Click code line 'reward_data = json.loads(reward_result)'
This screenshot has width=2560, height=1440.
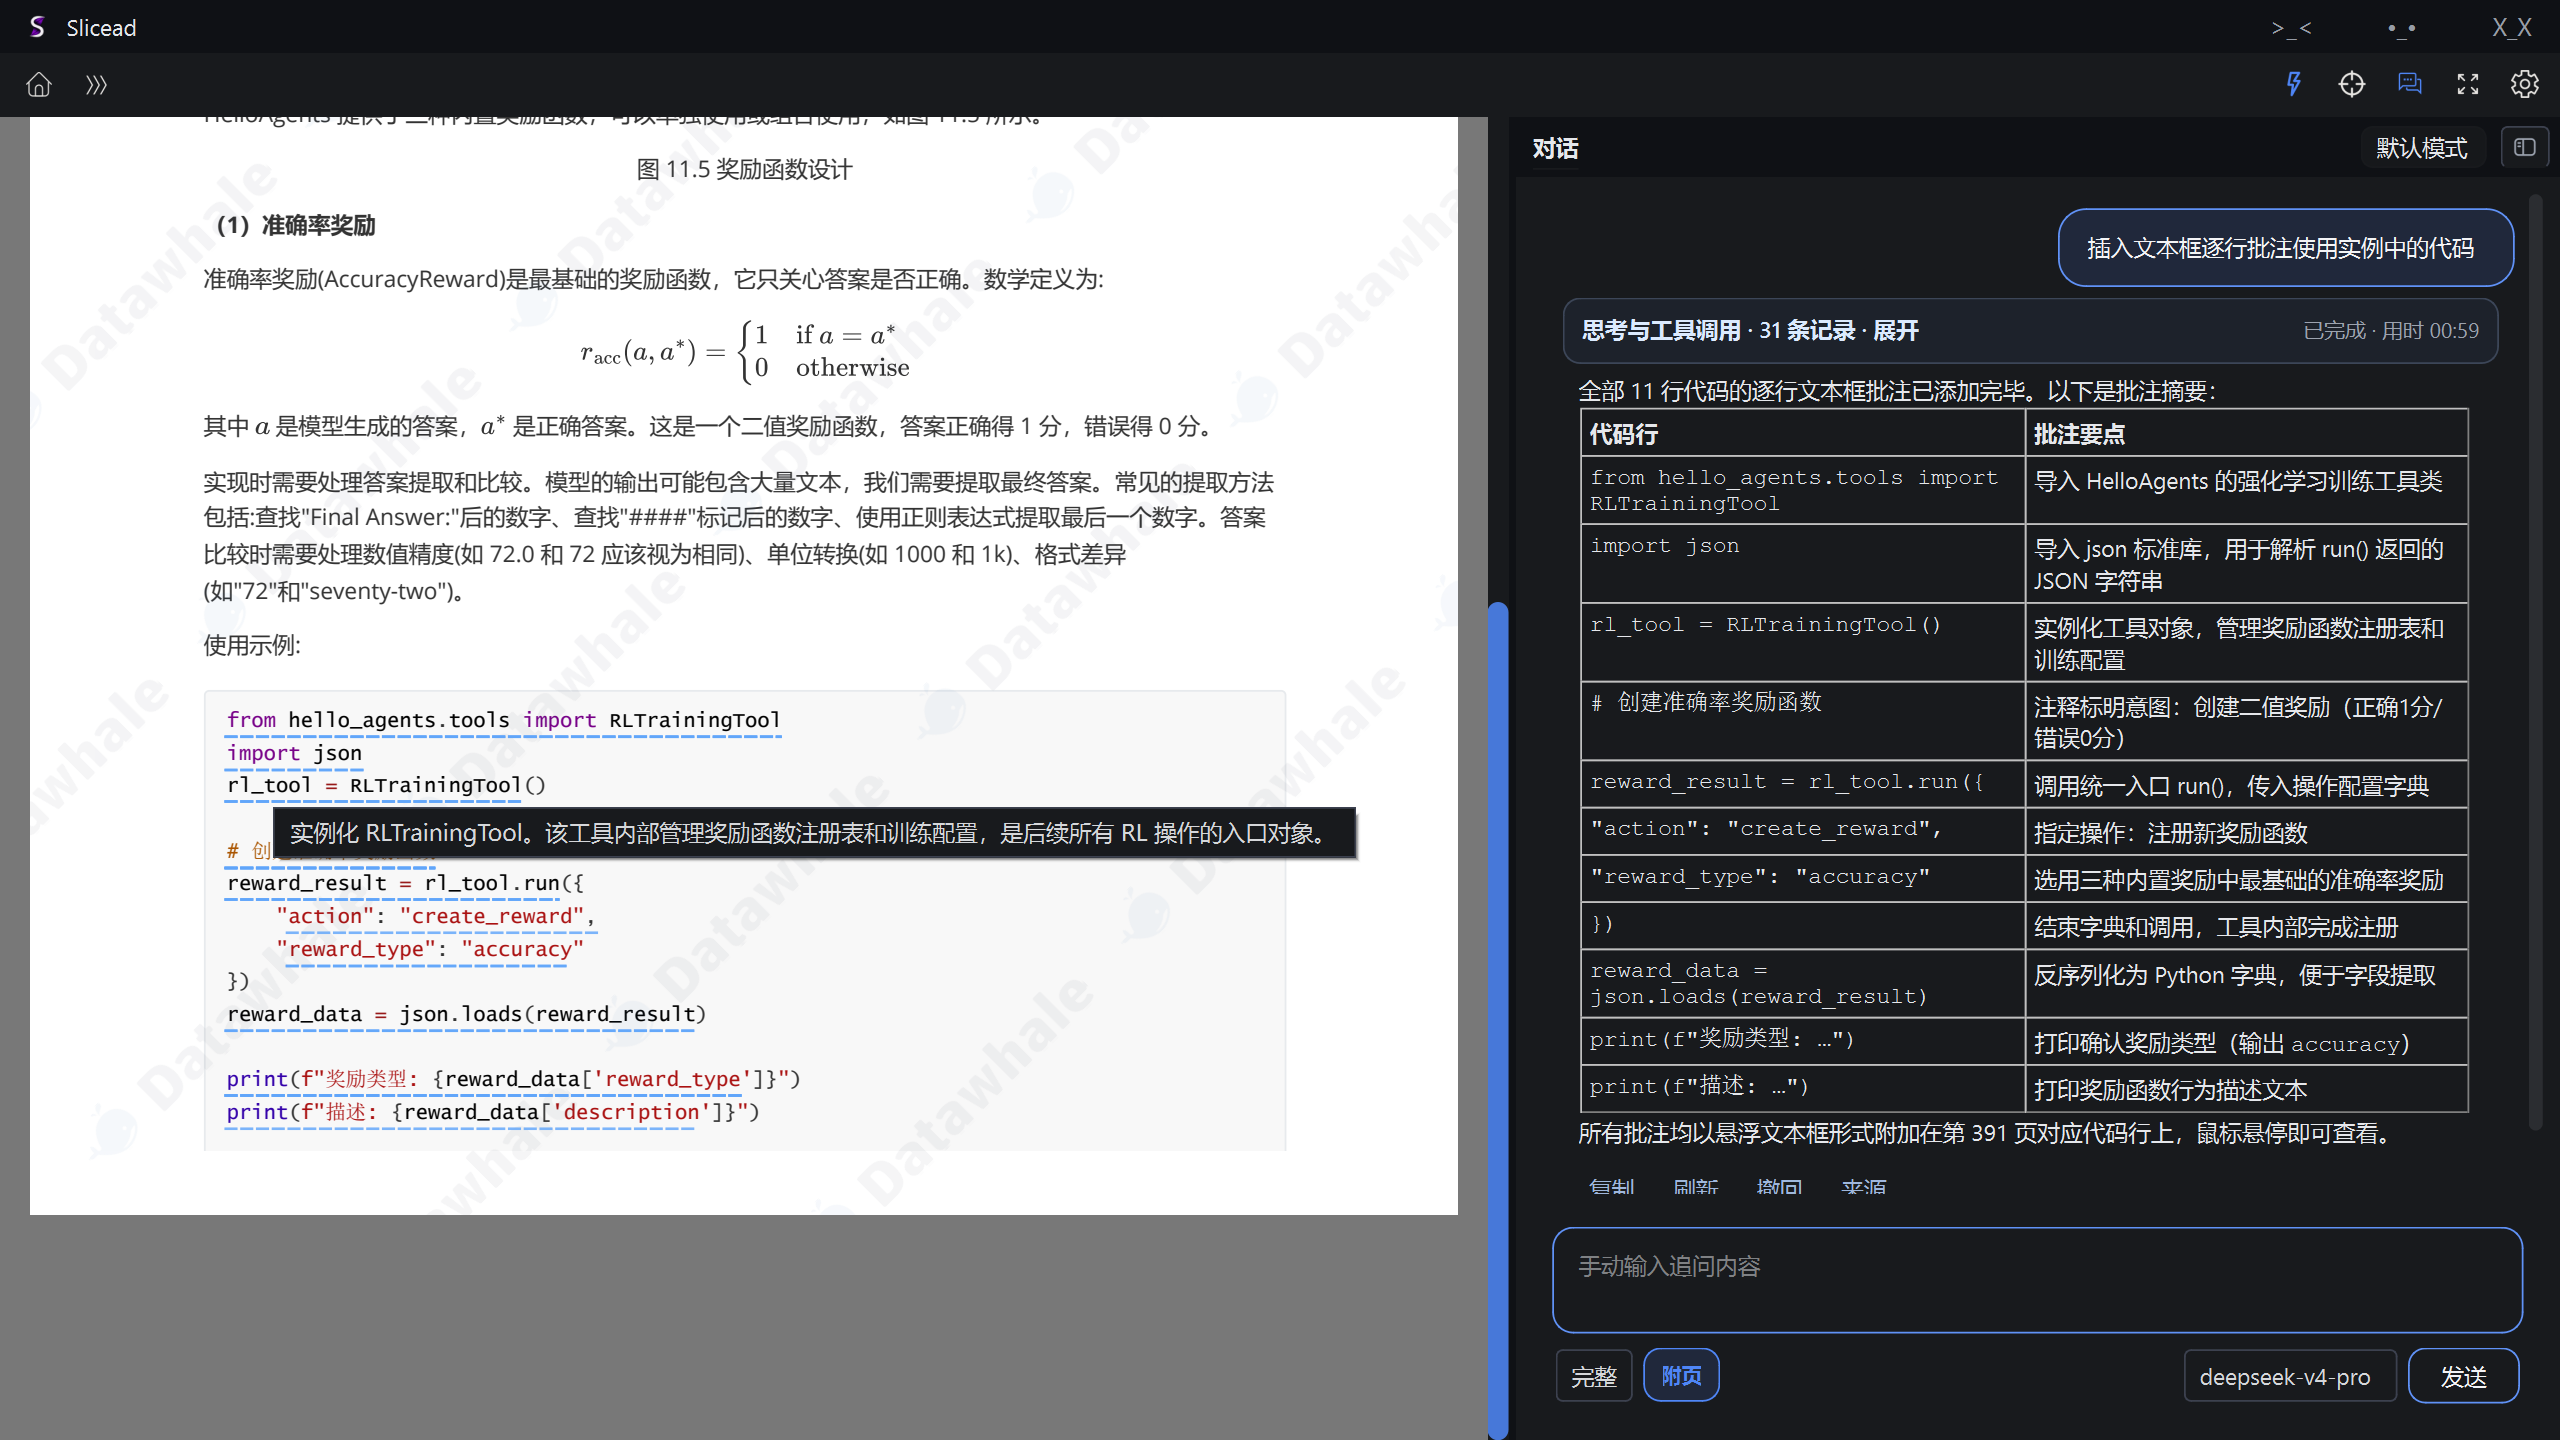coord(466,1014)
